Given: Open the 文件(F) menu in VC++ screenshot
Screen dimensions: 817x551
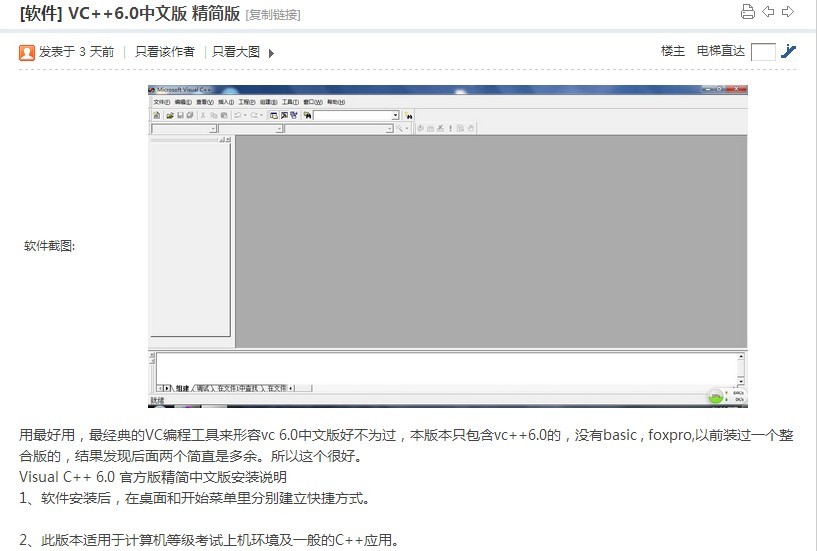Looking at the screenshot, I should tap(162, 102).
